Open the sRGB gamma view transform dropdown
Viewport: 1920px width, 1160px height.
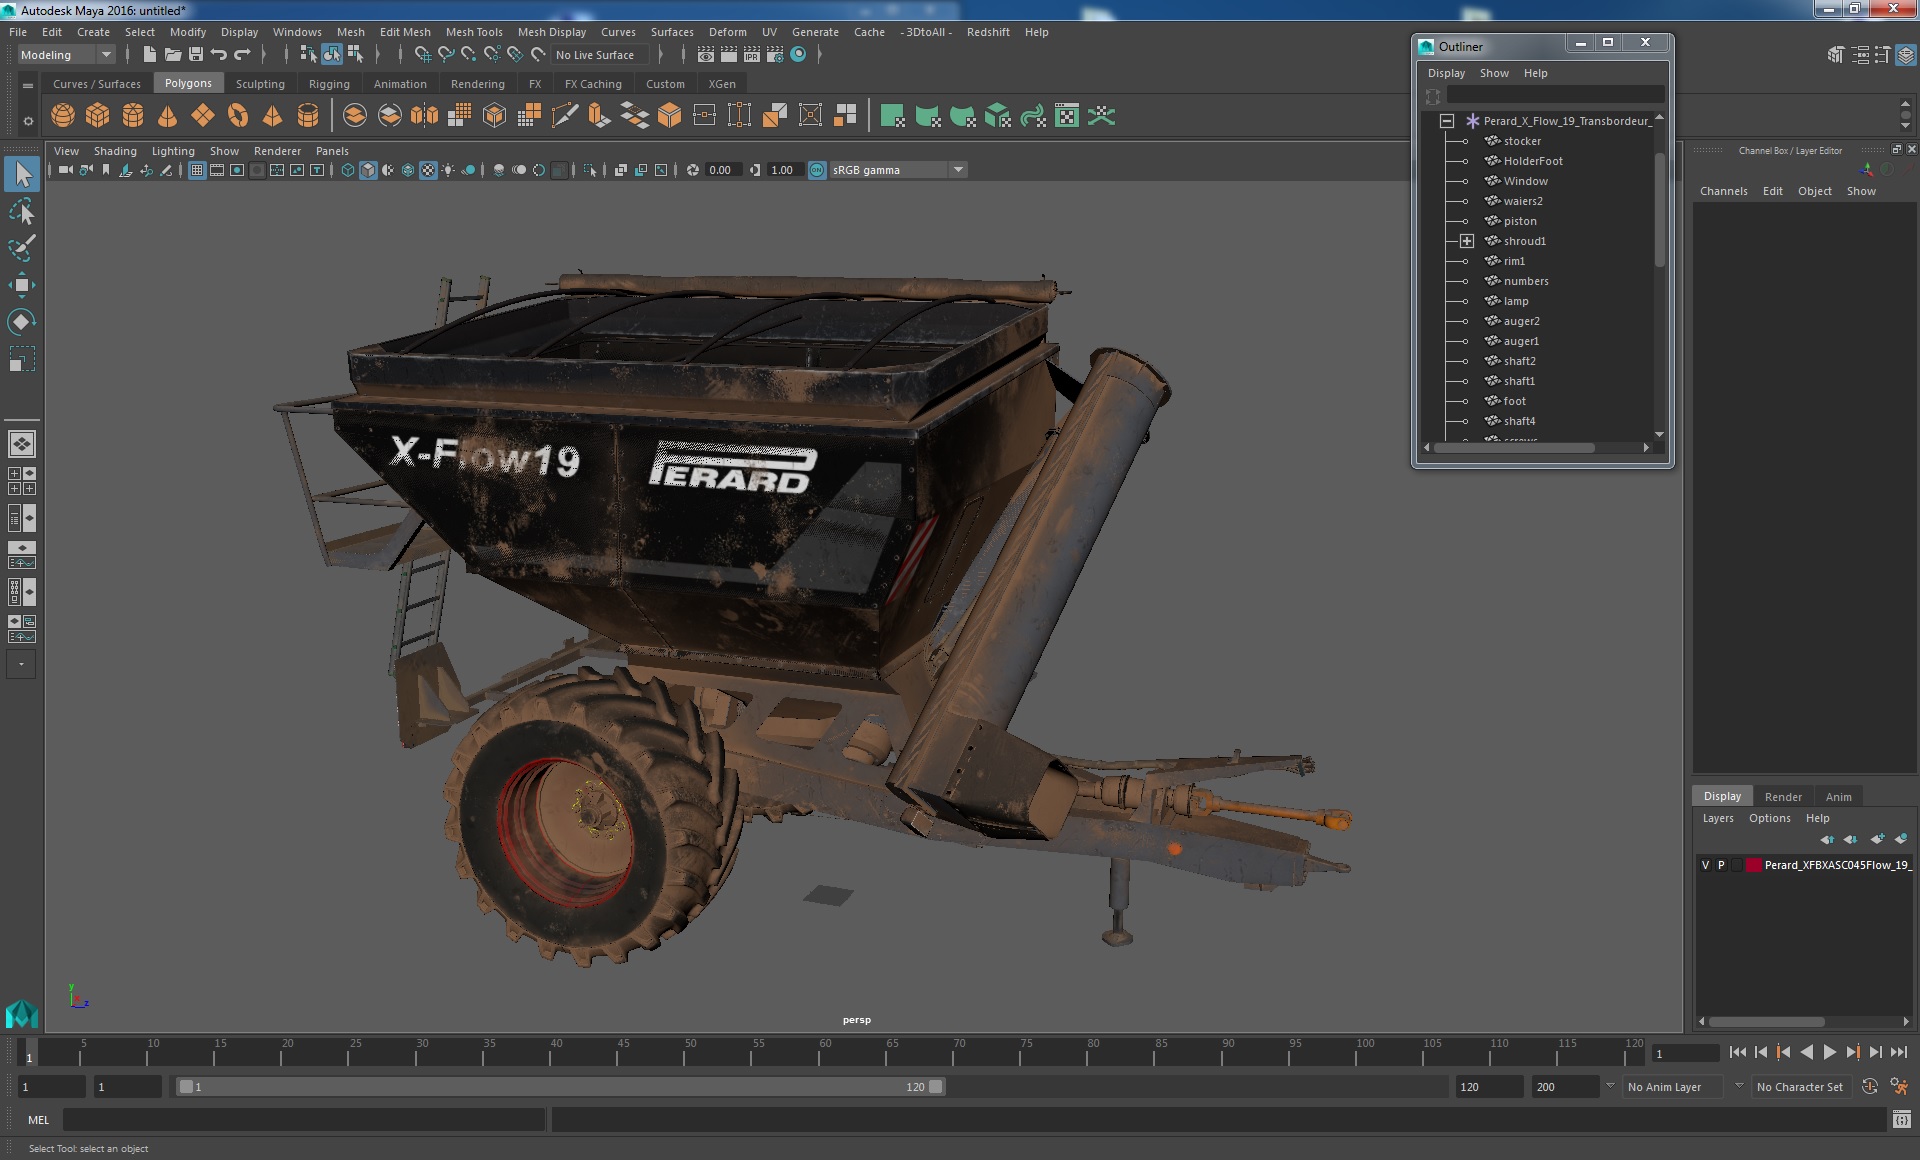tap(898, 170)
